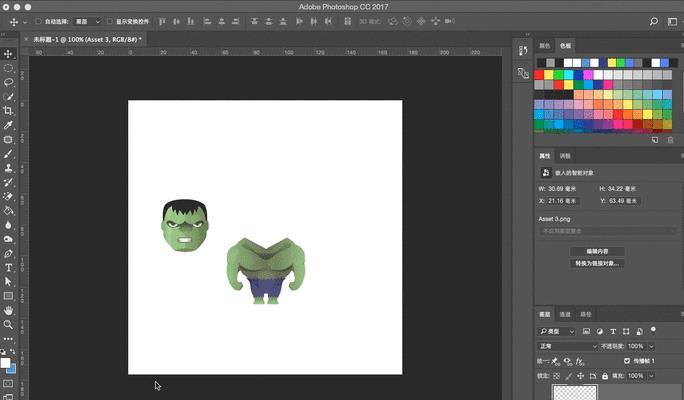This screenshot has height=400, width=684.
Task: Switch to the Color tab
Action: click(x=544, y=45)
